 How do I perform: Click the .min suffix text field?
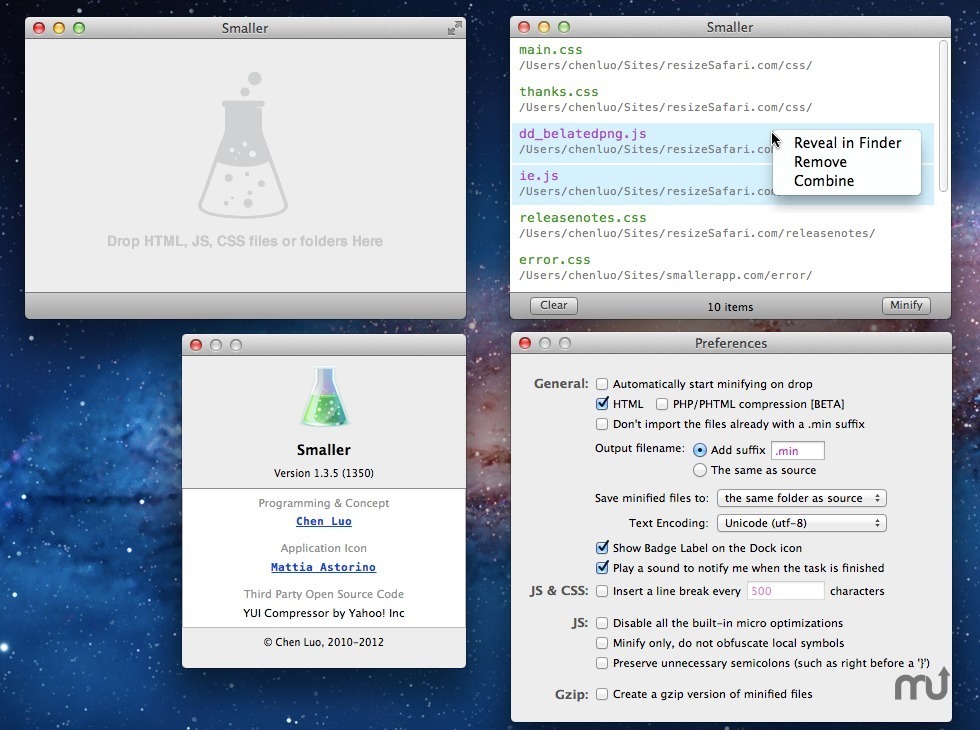pyautogui.click(x=797, y=451)
